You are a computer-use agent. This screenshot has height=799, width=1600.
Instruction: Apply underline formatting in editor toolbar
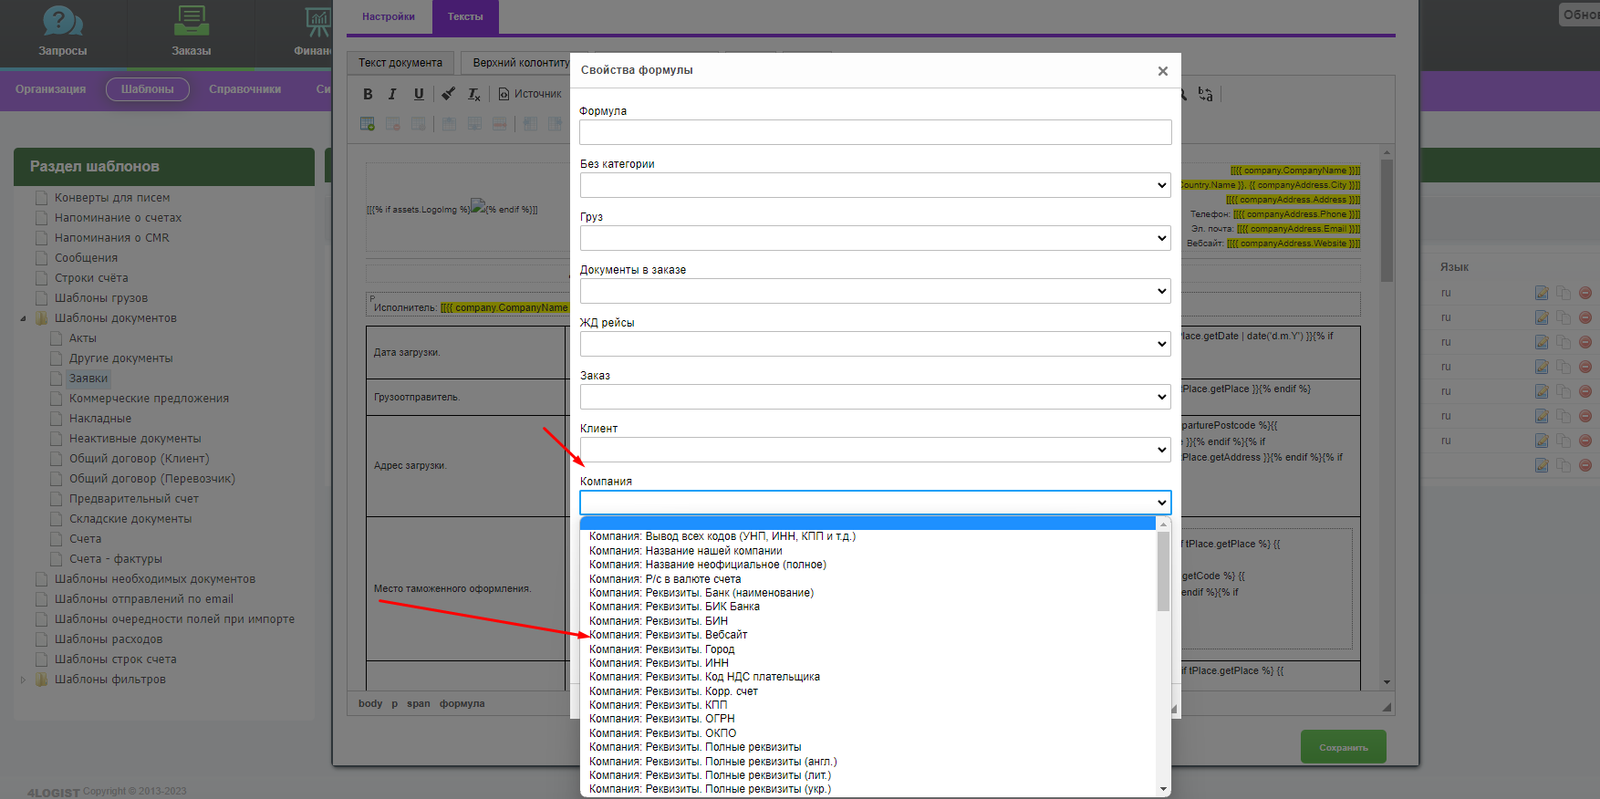click(418, 94)
